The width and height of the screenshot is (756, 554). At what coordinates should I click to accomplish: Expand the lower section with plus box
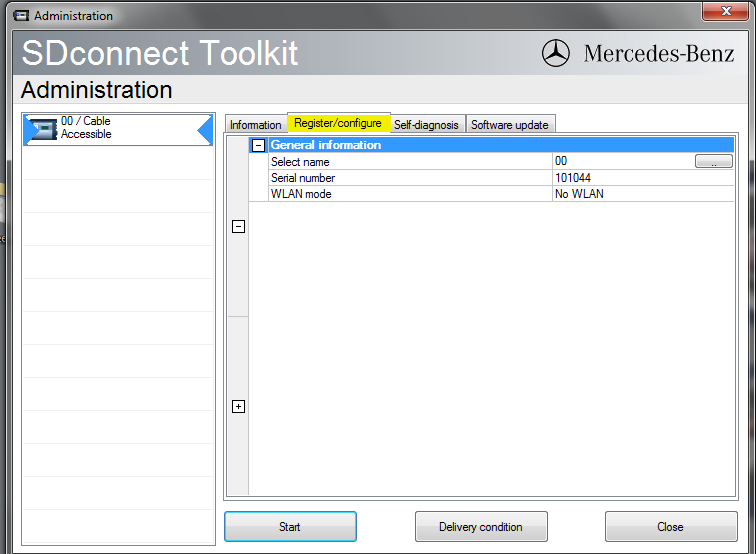click(238, 406)
